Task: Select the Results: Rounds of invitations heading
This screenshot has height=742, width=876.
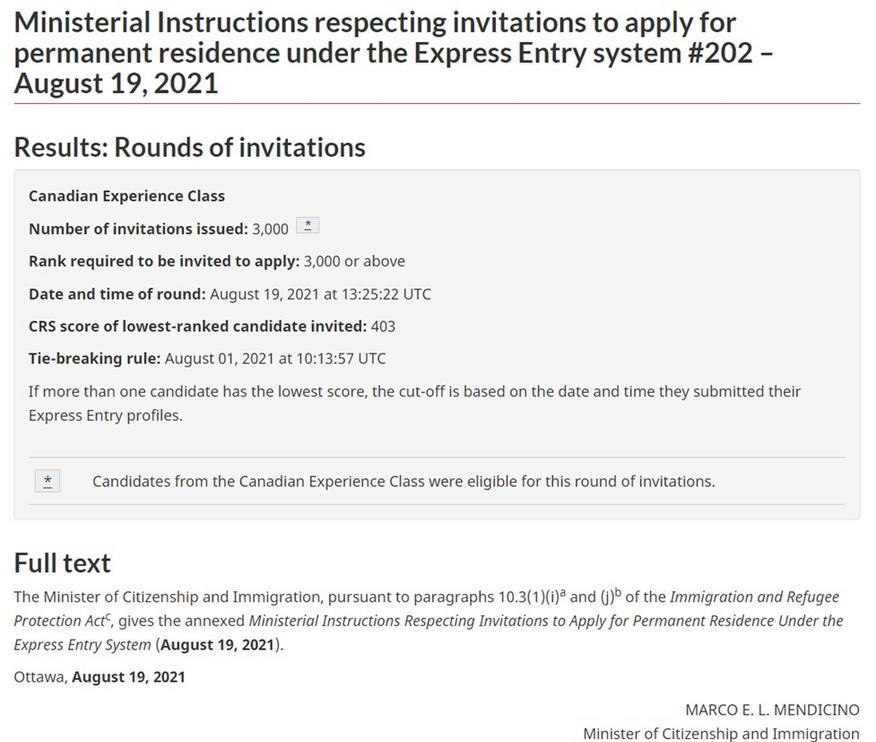Action: point(189,148)
